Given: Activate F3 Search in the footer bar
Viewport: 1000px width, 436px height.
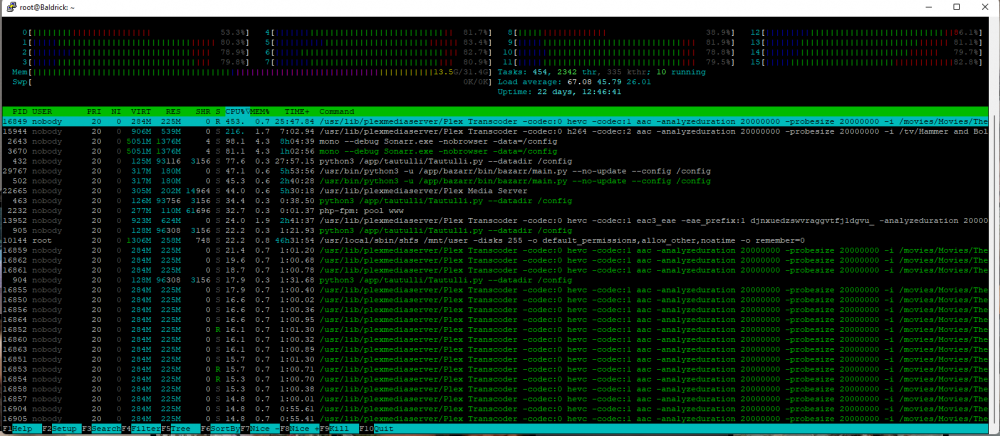Looking at the screenshot, I should (101, 429).
